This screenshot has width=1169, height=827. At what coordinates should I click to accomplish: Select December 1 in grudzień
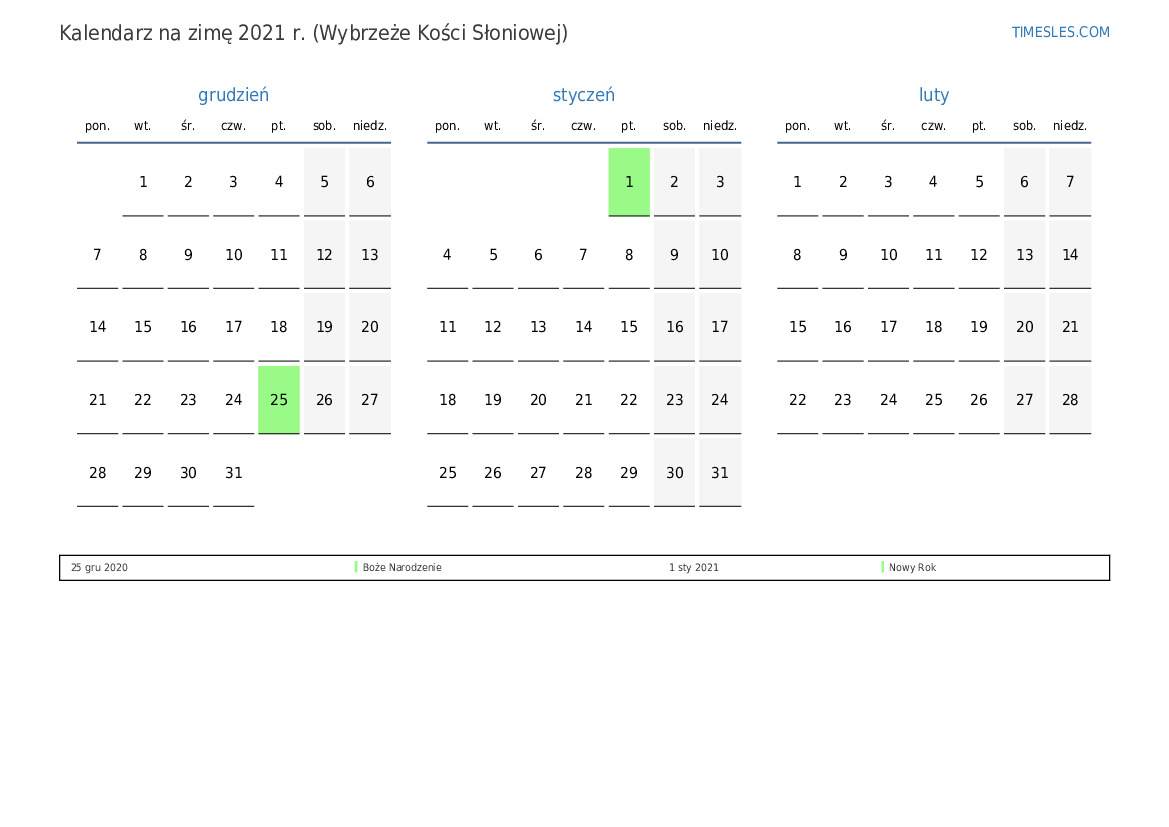pos(143,182)
